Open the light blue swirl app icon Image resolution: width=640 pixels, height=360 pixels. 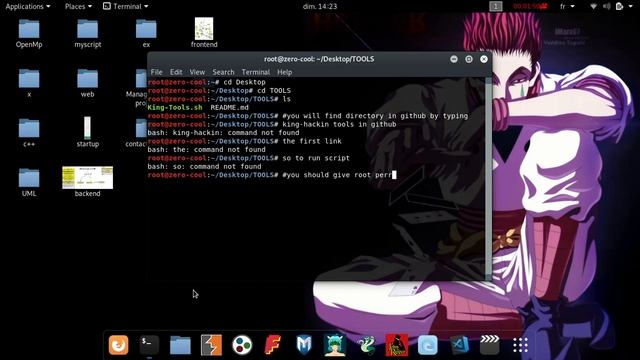point(428,345)
